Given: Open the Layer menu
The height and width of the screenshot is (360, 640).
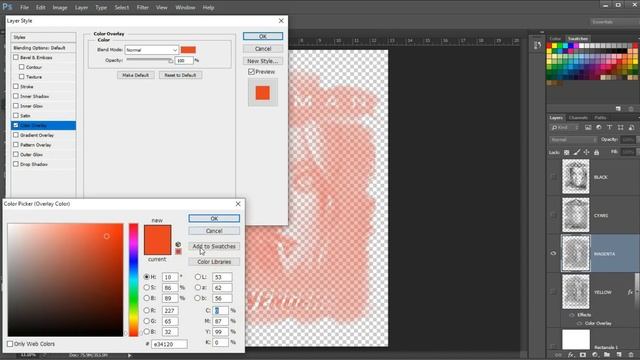Looking at the screenshot, I should (x=81, y=7).
